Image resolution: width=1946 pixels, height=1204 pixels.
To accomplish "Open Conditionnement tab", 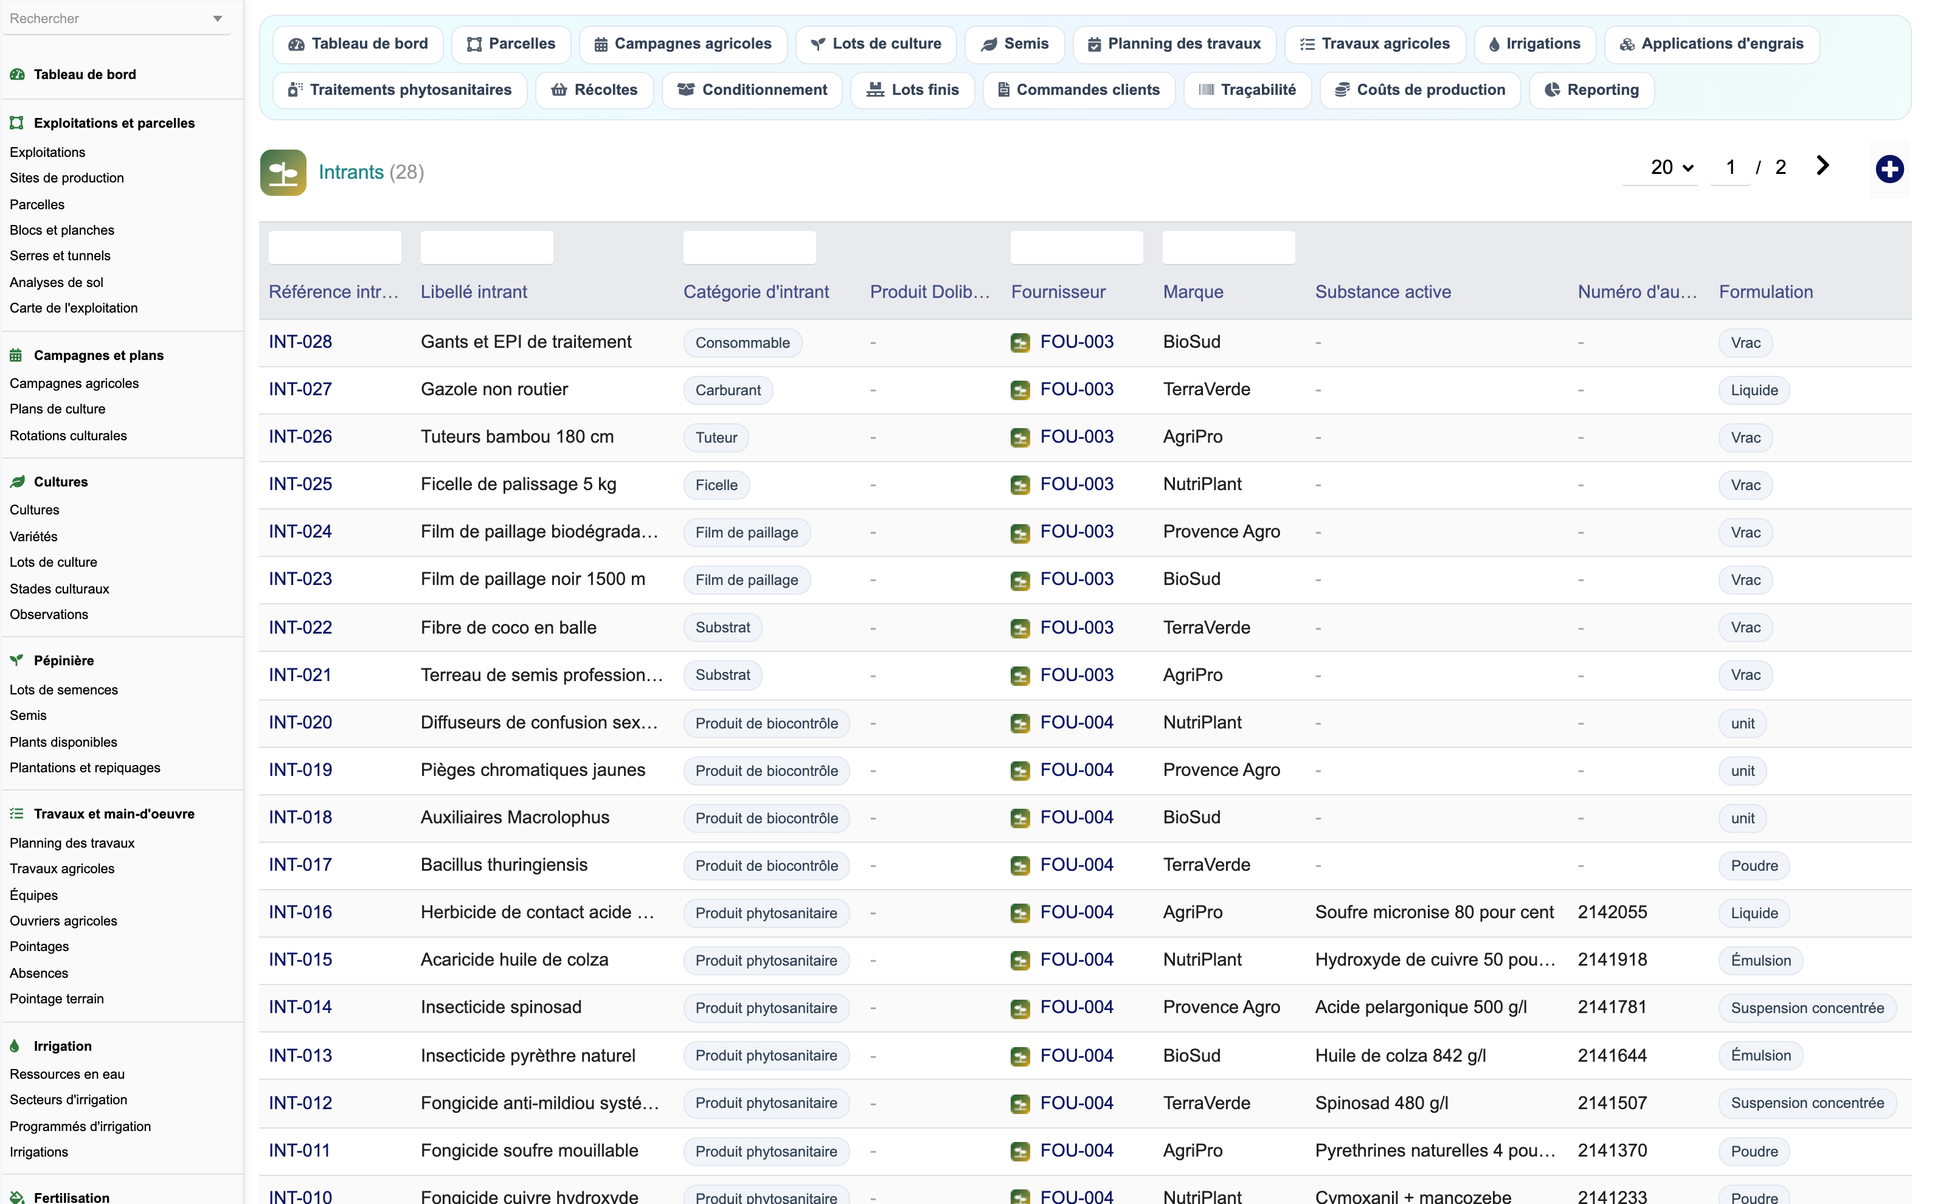I will (x=753, y=90).
